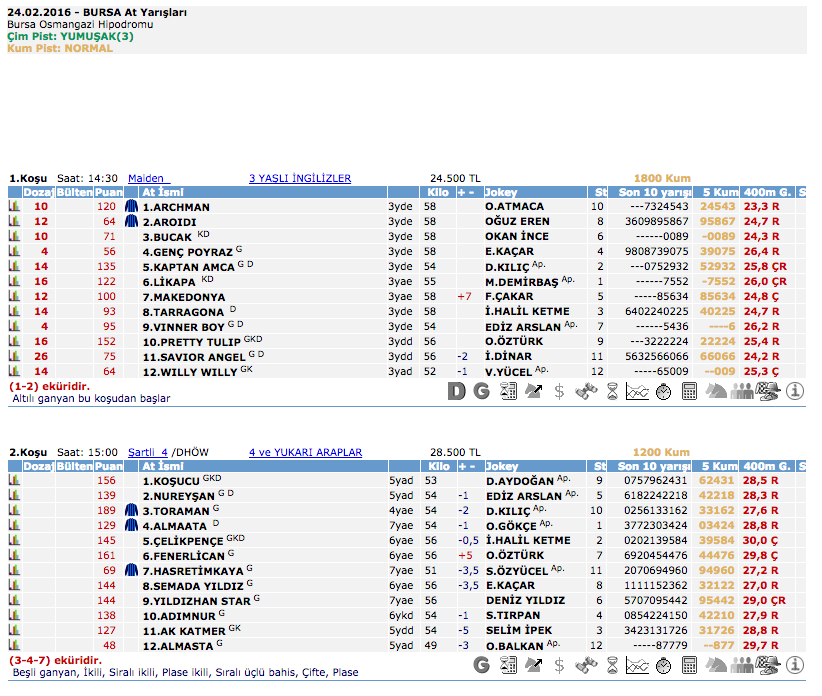Click the Jokey column header in race 1
Screen dimensions: 822x696
point(501,191)
